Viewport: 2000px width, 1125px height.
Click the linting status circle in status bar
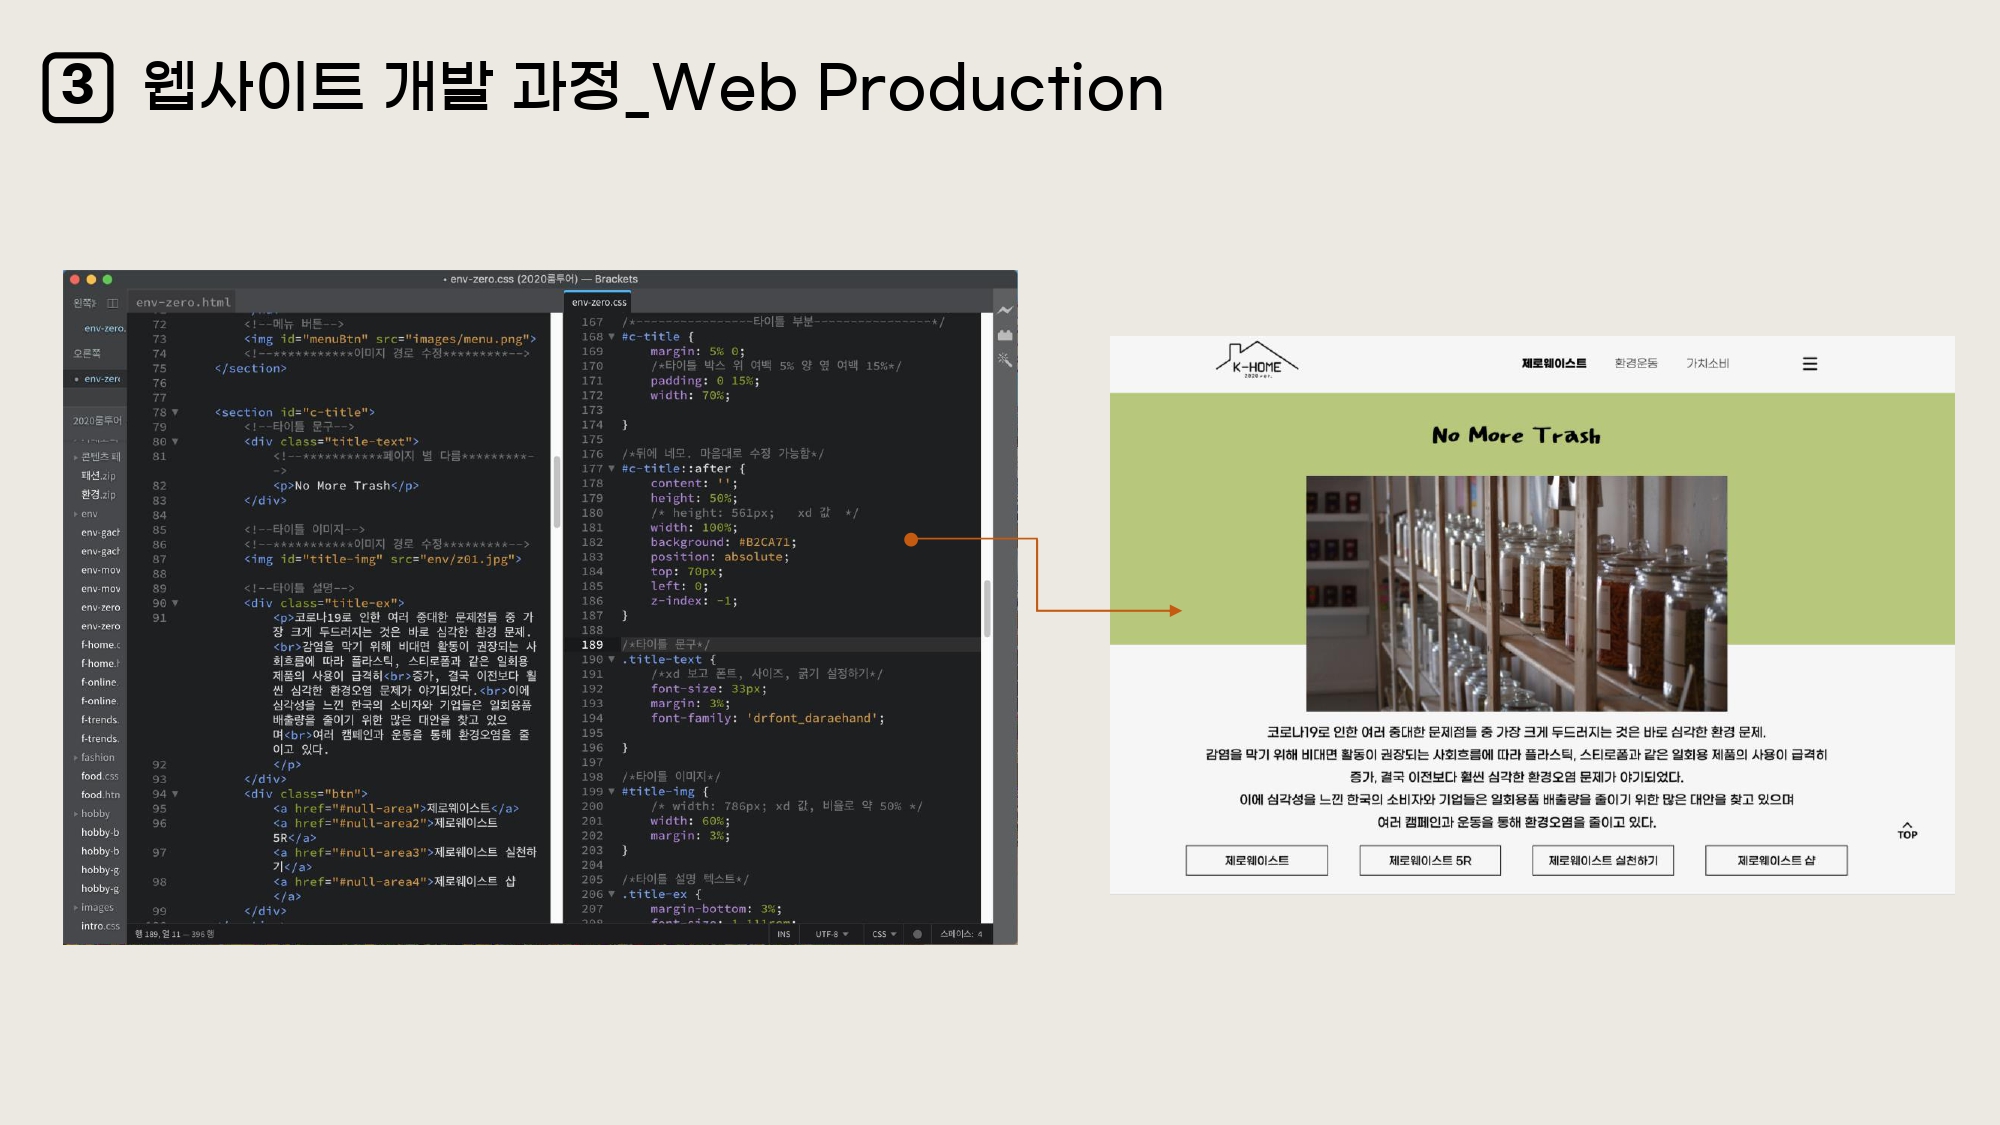917,934
